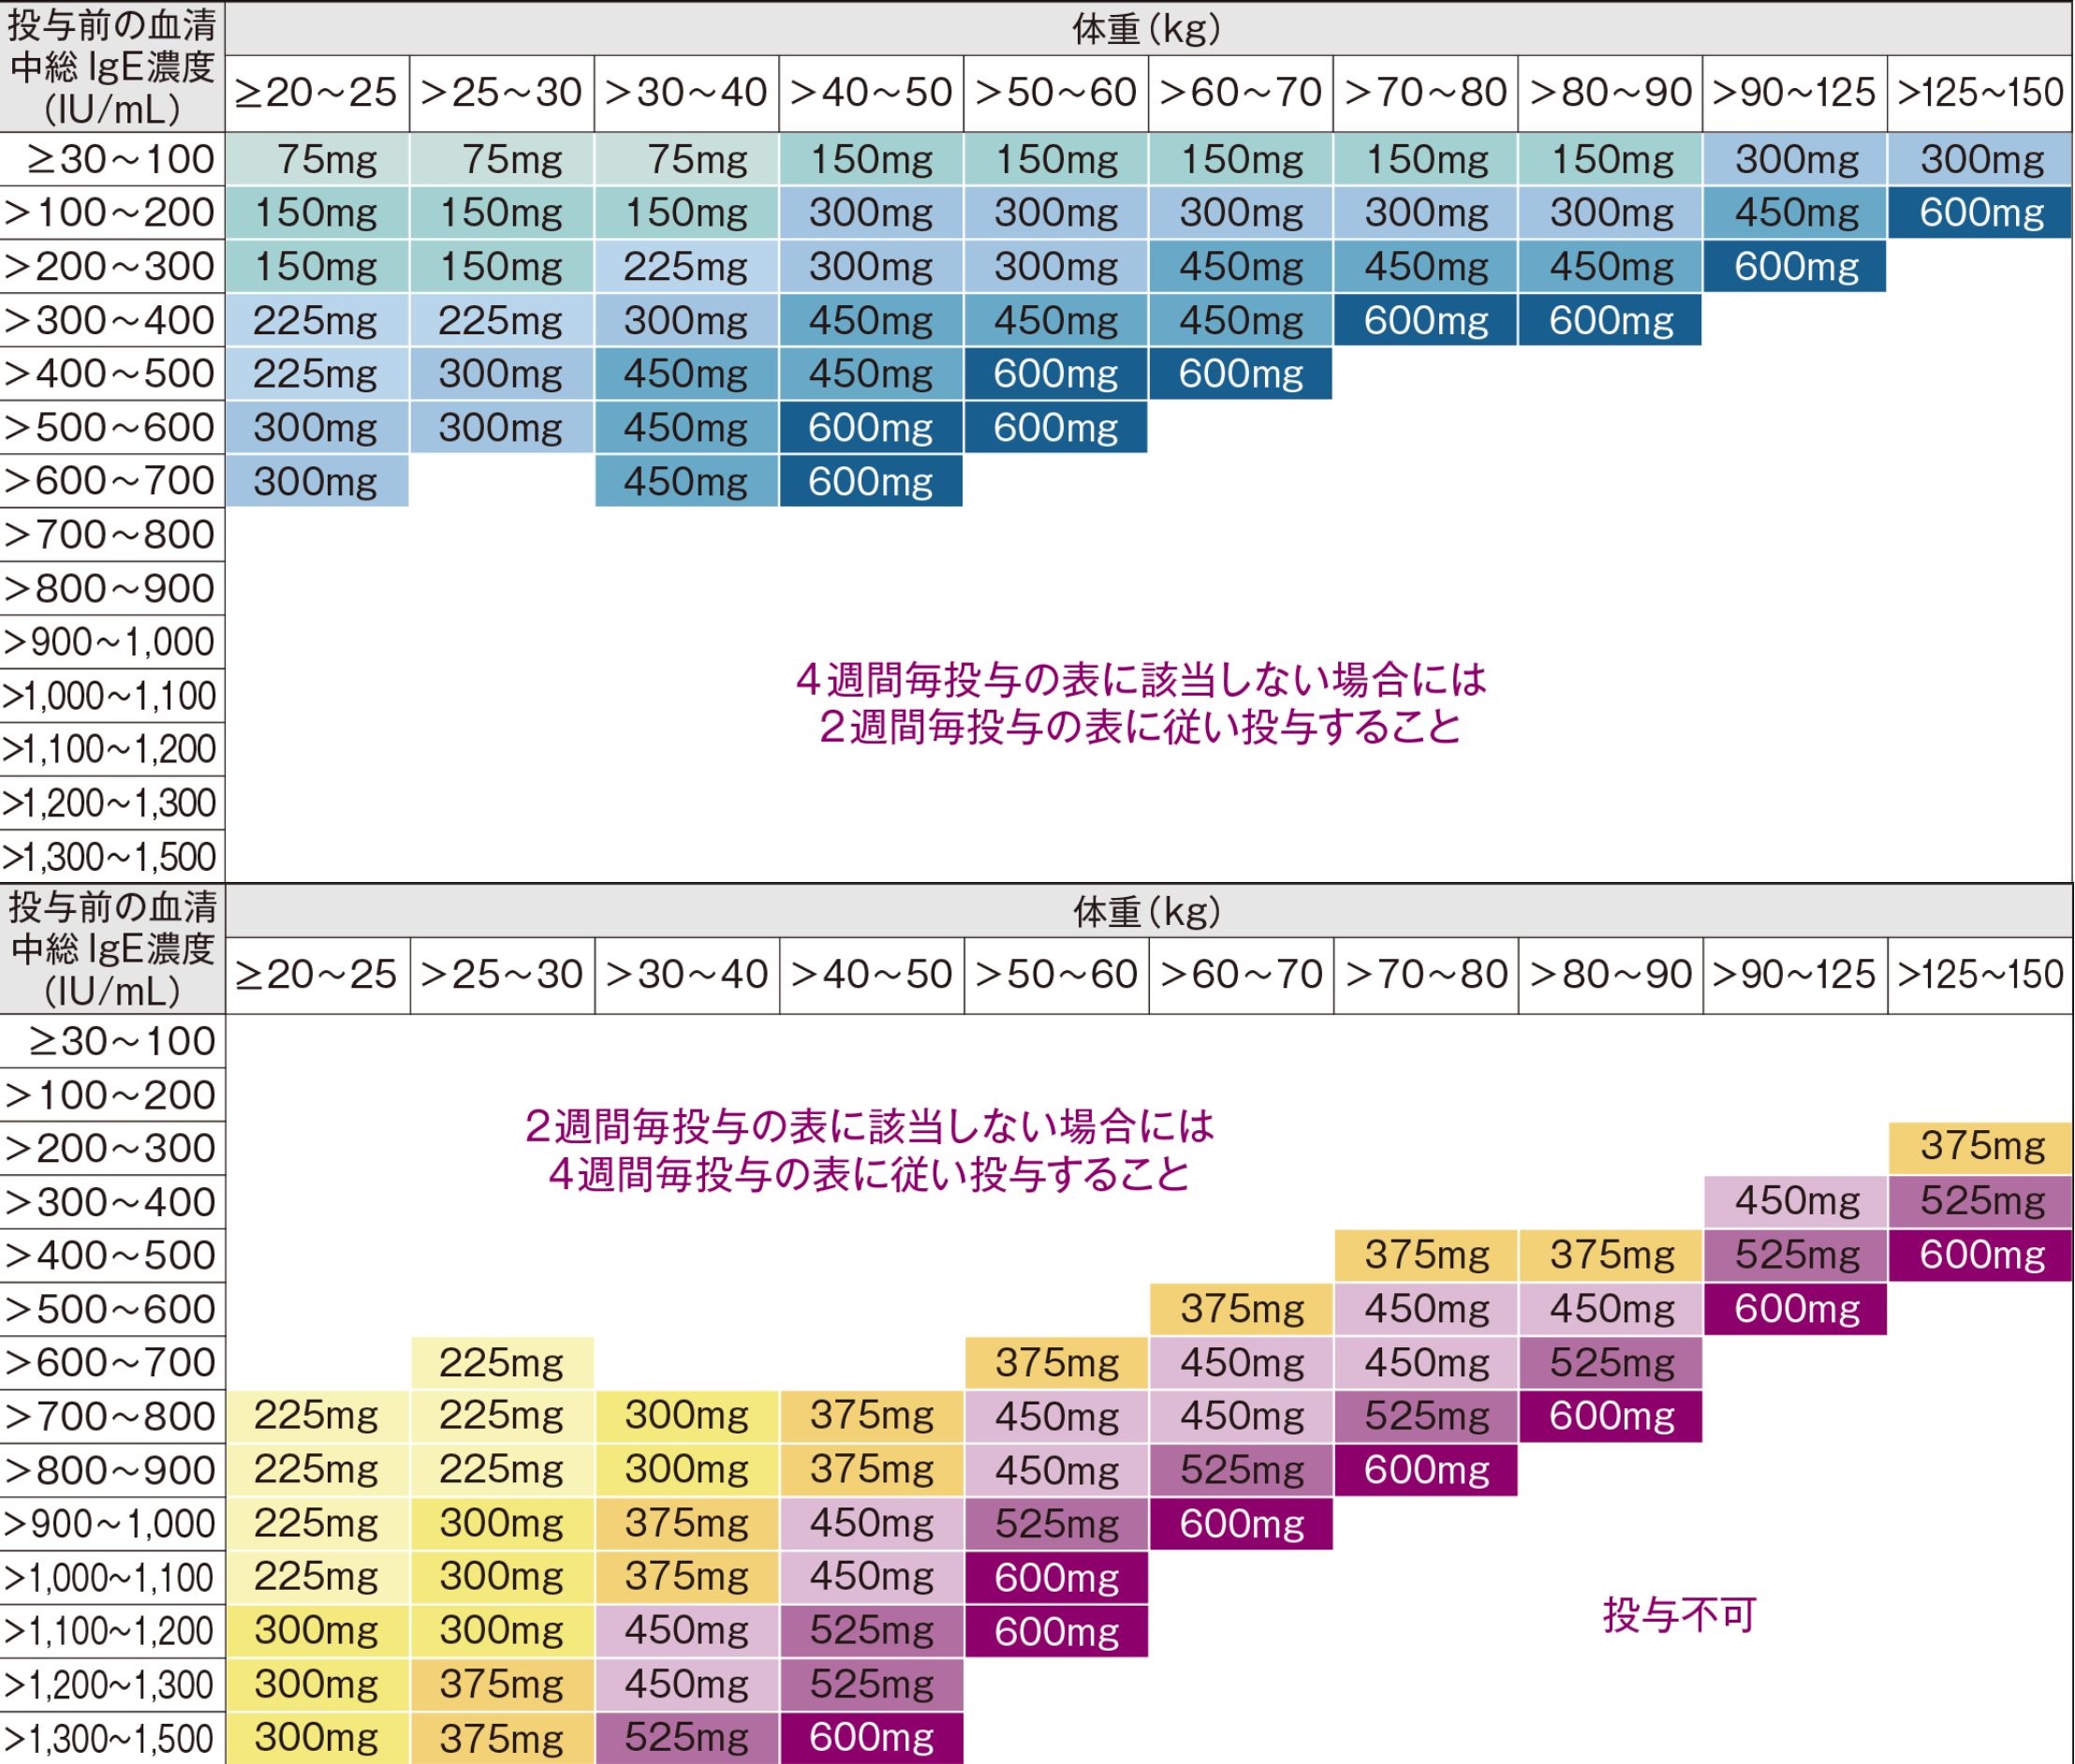Click 600mg in lower table row >1,300~1,500

(871, 1739)
